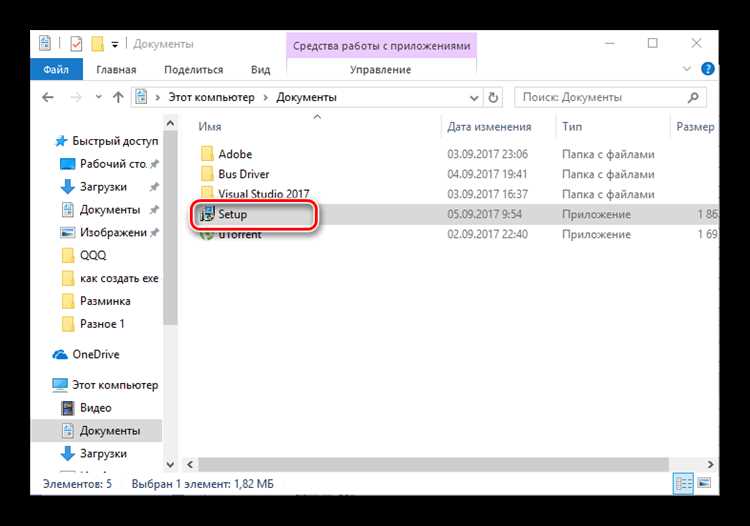Viewport: 750px width, 526px height.
Task: Click into the Поиск: Документы search field
Action: click(x=603, y=98)
